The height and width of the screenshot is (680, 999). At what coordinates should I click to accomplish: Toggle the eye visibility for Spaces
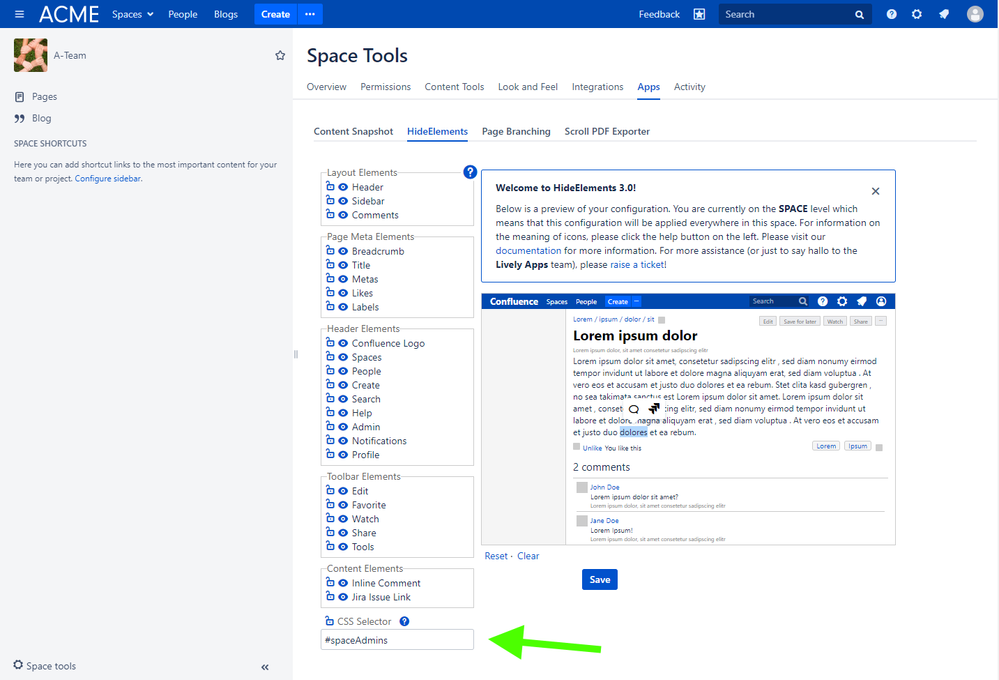click(343, 358)
